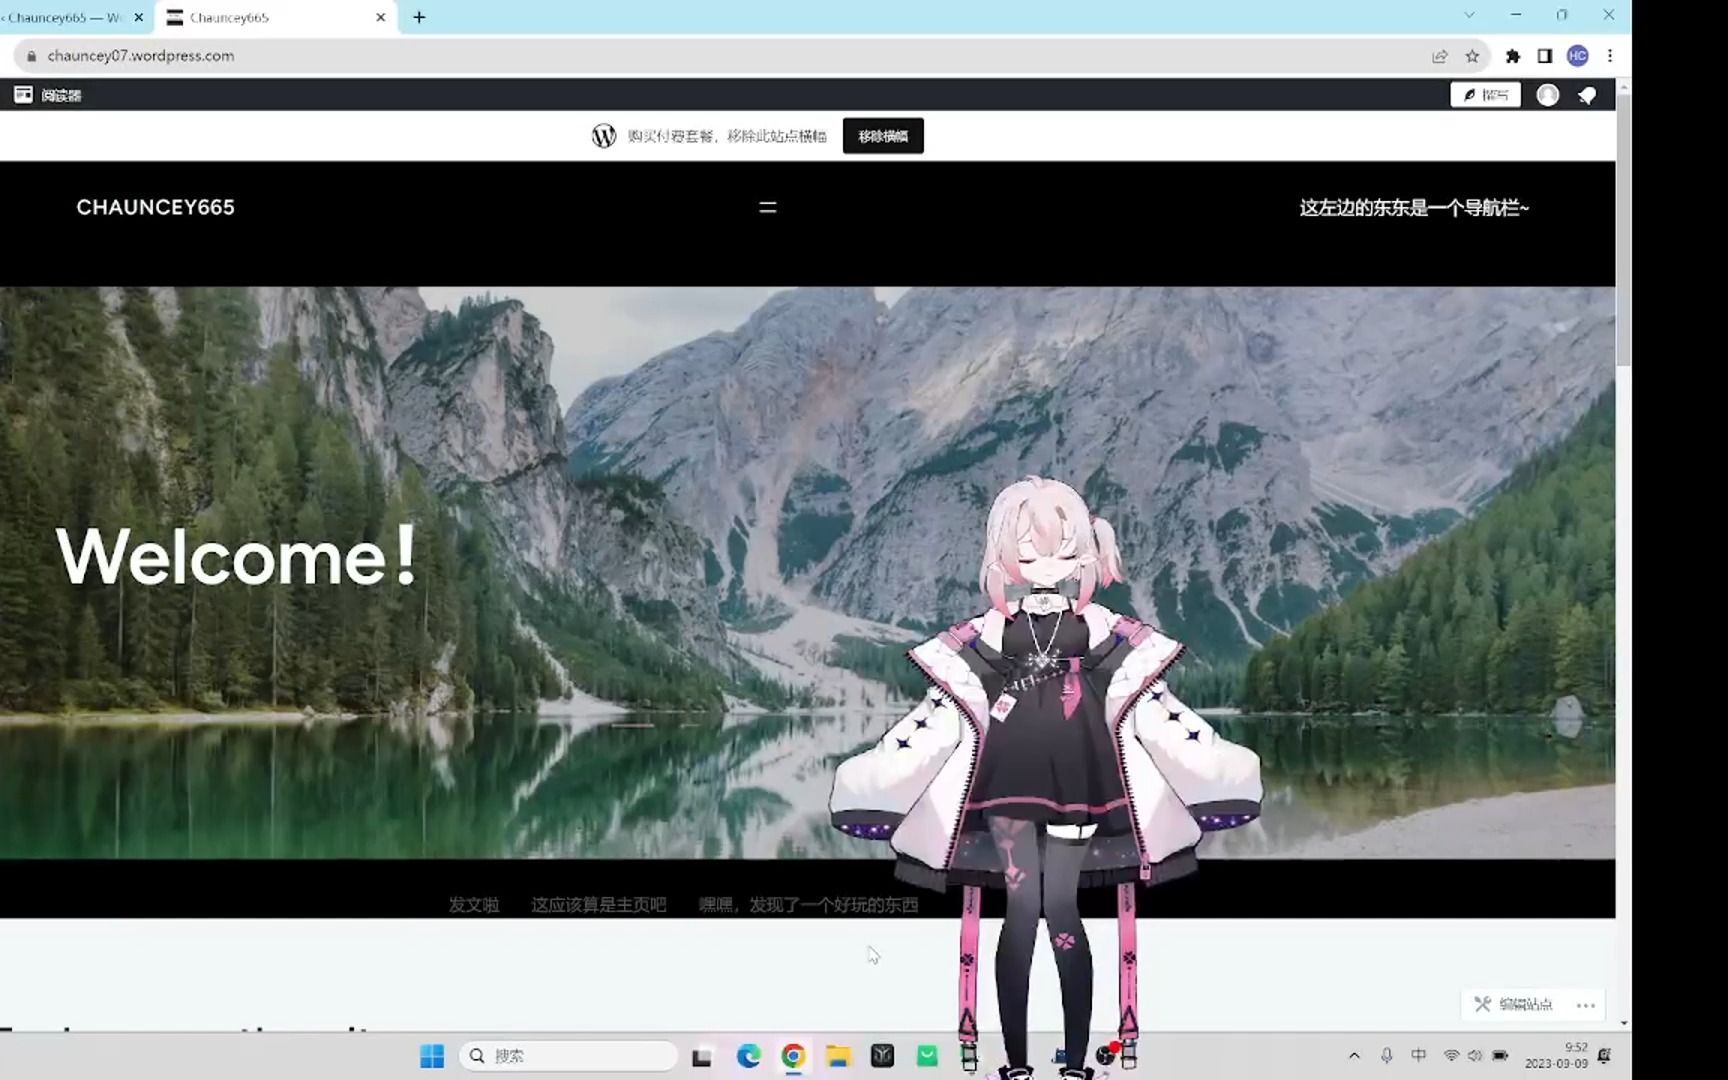The image size is (1728, 1080).
Task: Open the volume speaker tray icon
Action: (x=1475, y=1056)
